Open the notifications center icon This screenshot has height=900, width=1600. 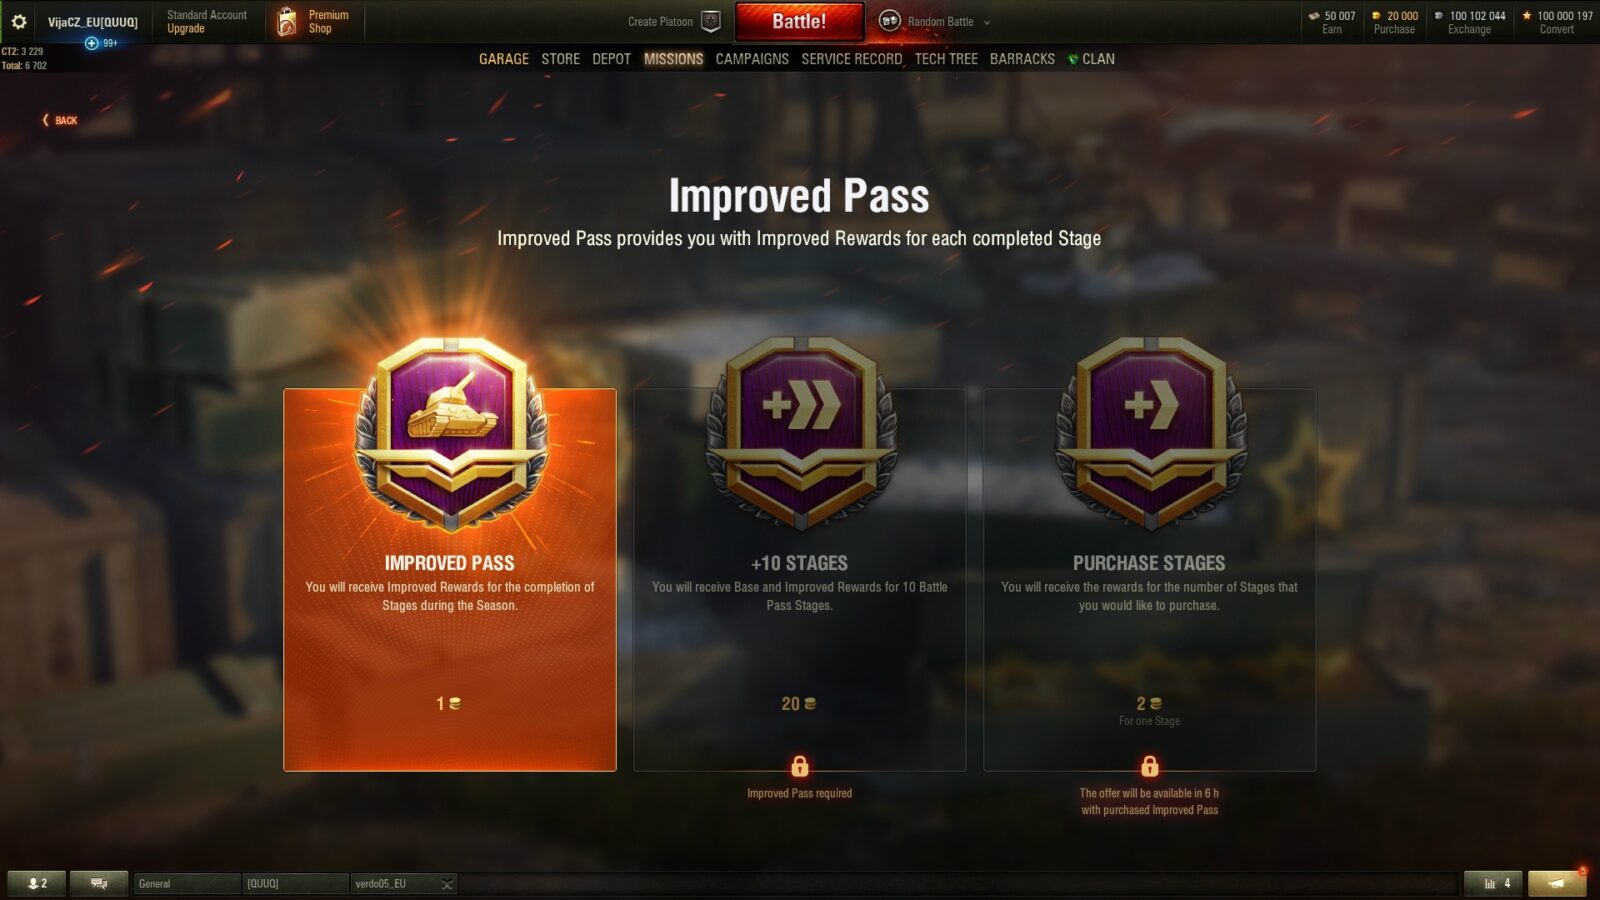click(x=1556, y=883)
